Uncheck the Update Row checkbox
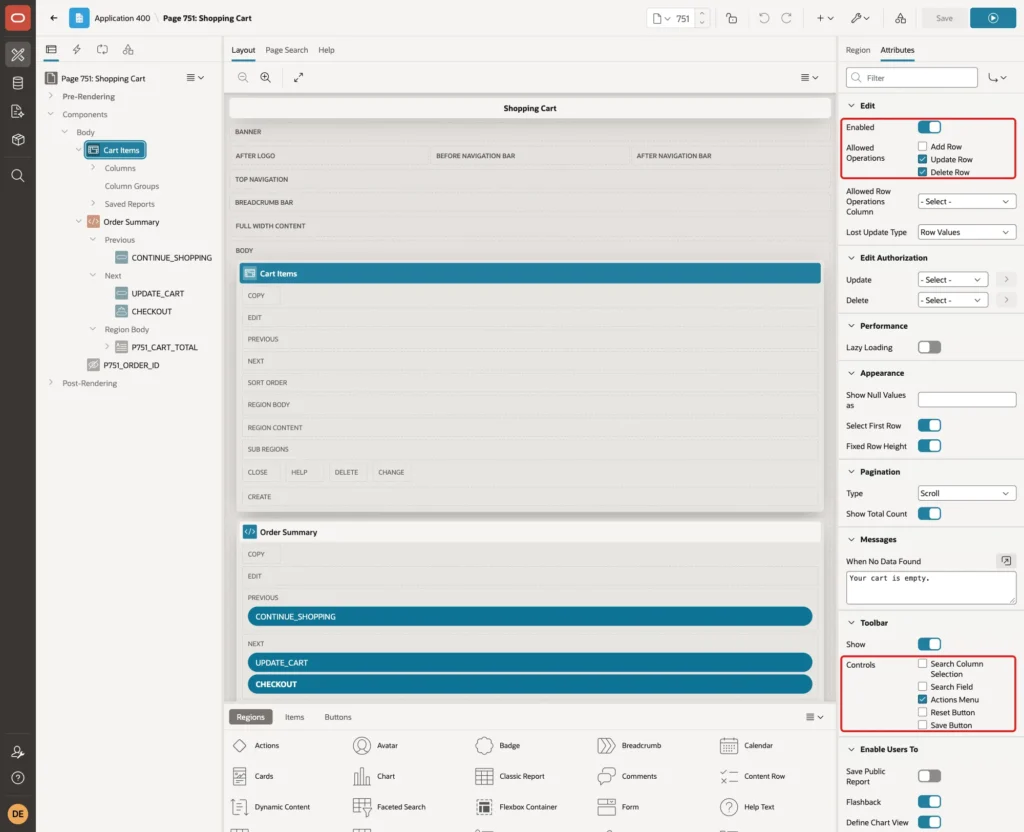 tap(922, 159)
